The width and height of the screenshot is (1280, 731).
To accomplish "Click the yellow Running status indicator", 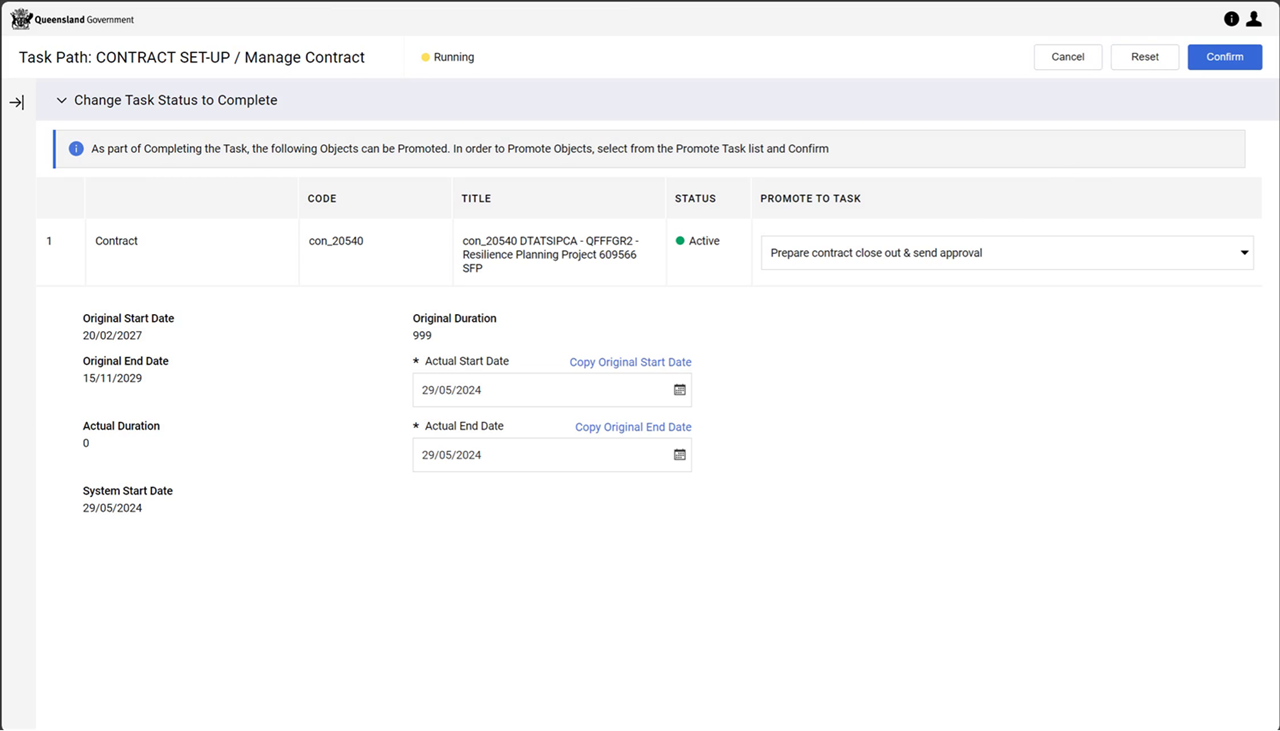I will tap(425, 57).
